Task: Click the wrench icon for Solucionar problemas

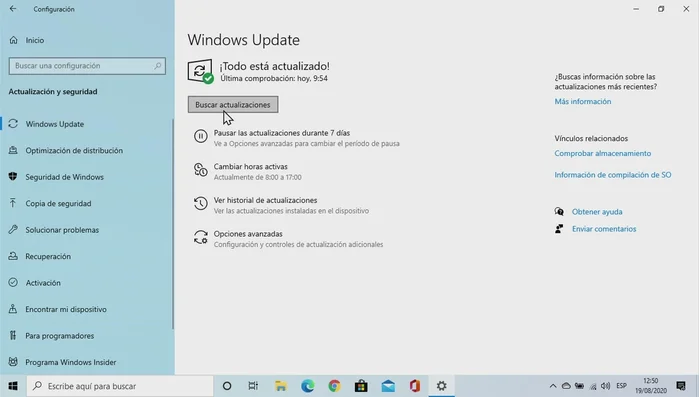Action: (x=13, y=230)
